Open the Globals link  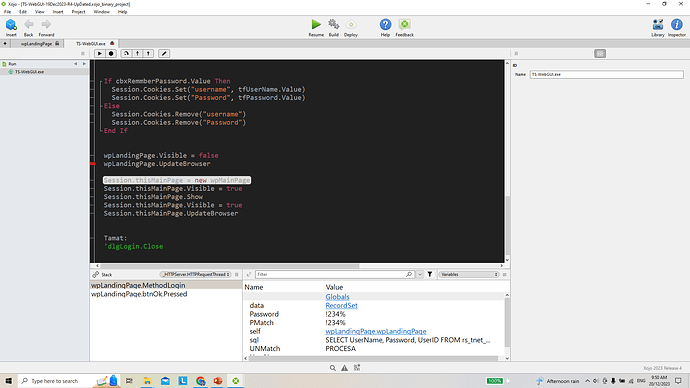337,297
